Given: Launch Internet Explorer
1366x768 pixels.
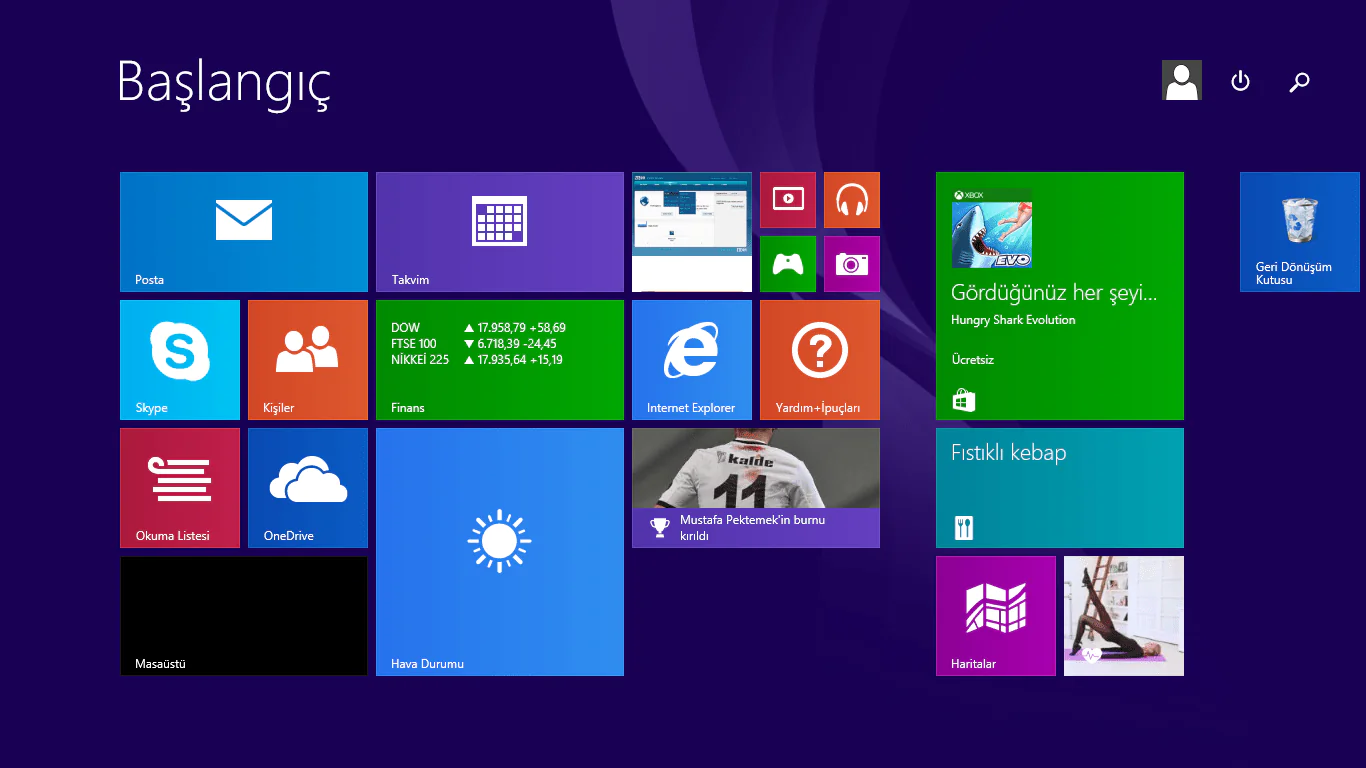Looking at the screenshot, I should [x=691, y=359].
